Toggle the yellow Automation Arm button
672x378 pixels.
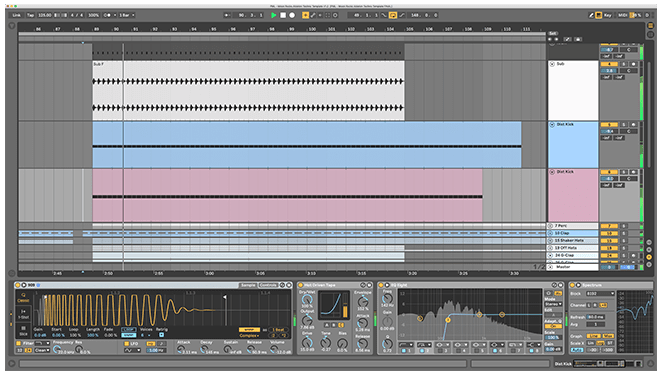click(305, 15)
